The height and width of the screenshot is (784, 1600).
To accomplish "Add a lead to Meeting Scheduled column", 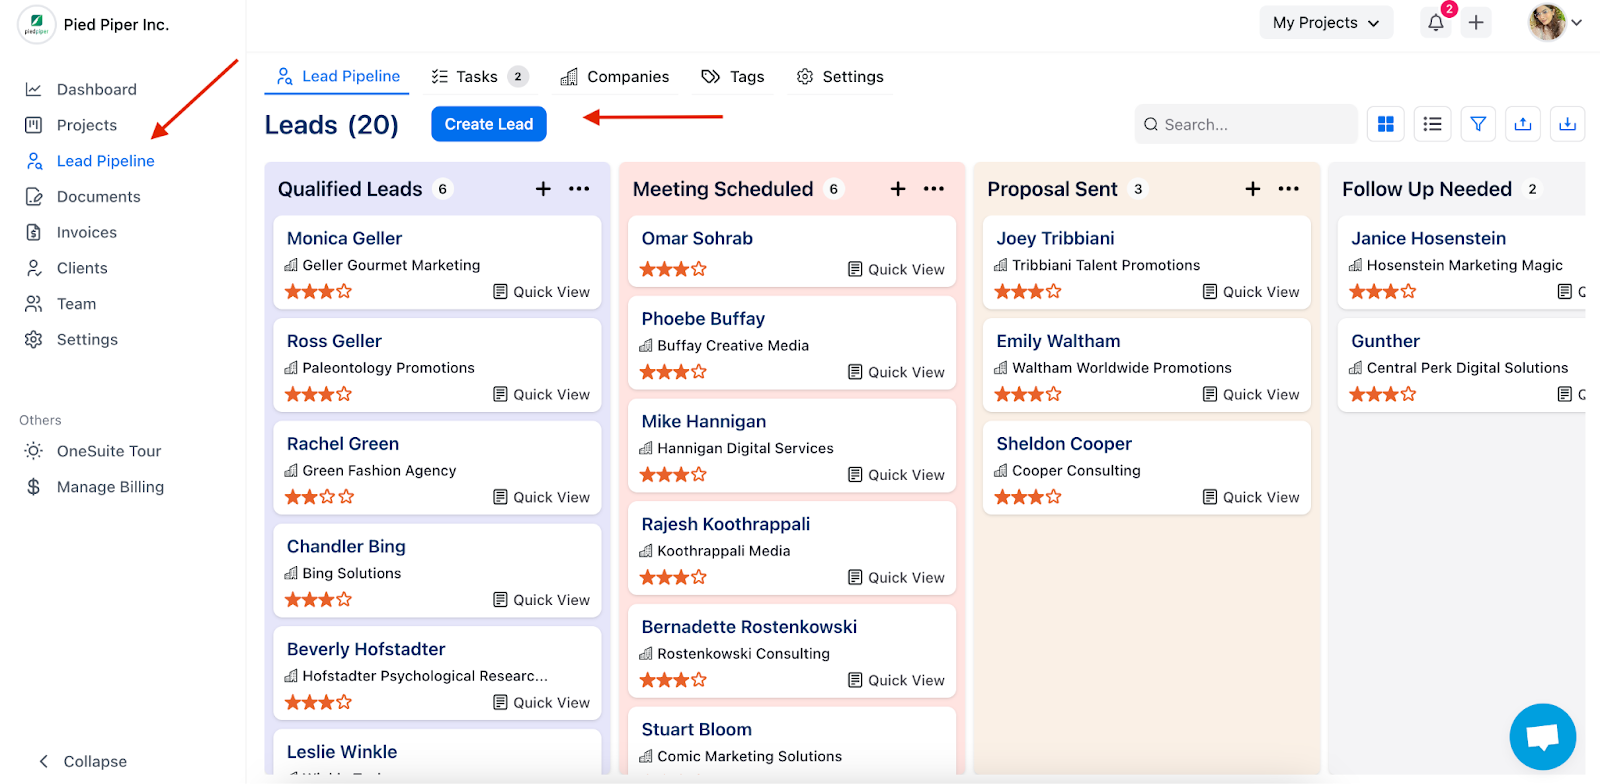I will 898,189.
